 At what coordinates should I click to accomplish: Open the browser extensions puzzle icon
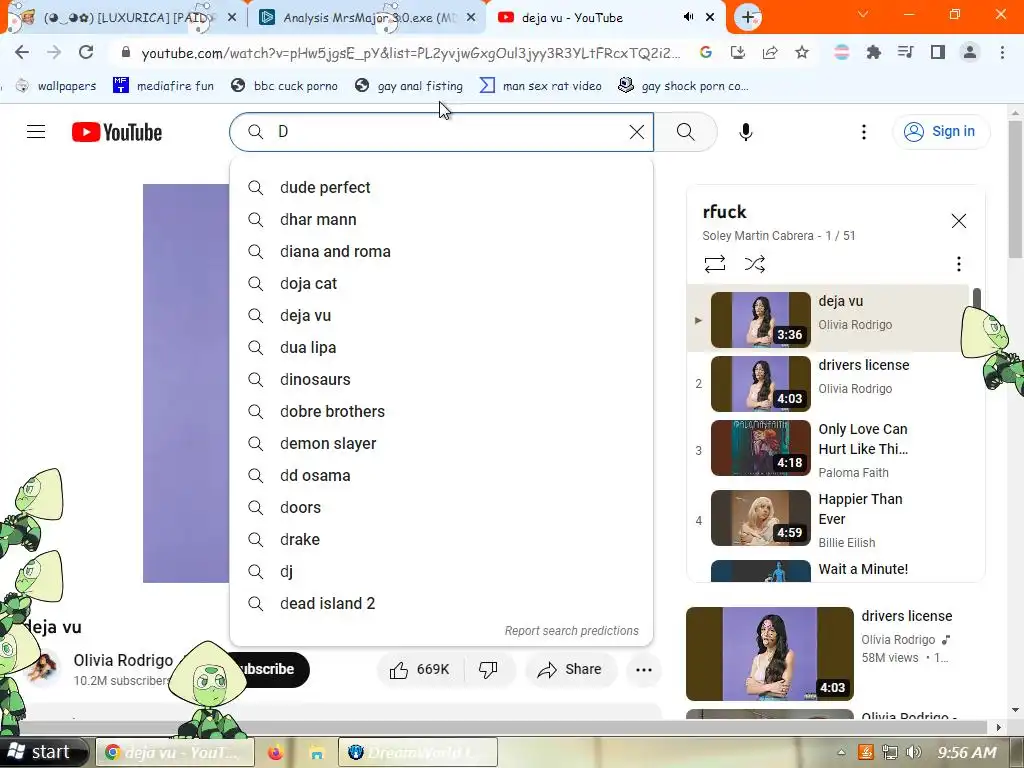coord(874,52)
